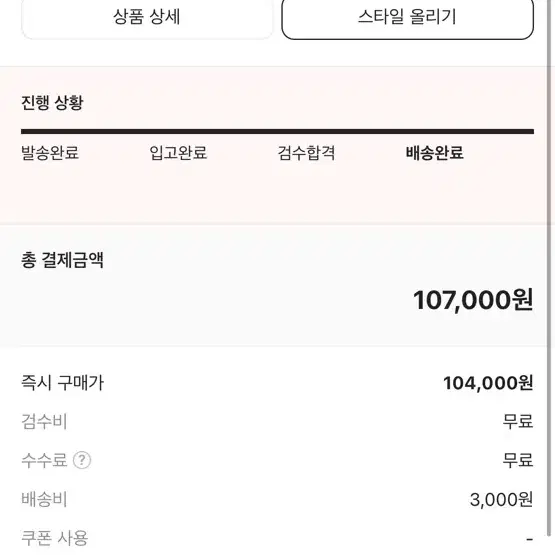The width and height of the screenshot is (555, 555).
Task: Click the vertical scrollbar on the right edge
Action: click(549, 269)
